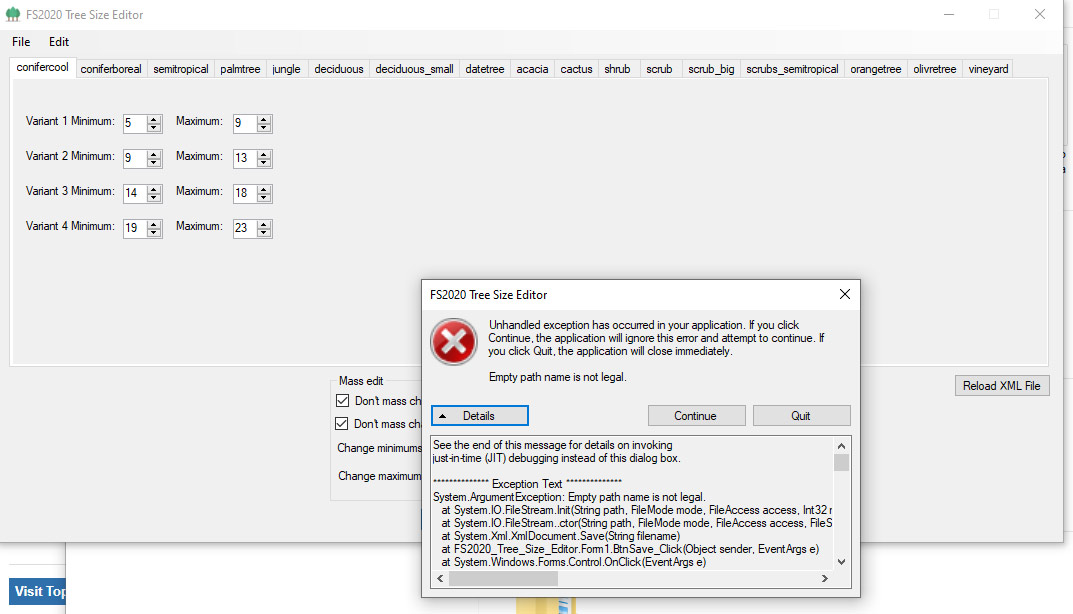Click the blue Visit Top button bottom left
Screen dimensions: 1073x614
coord(38,591)
